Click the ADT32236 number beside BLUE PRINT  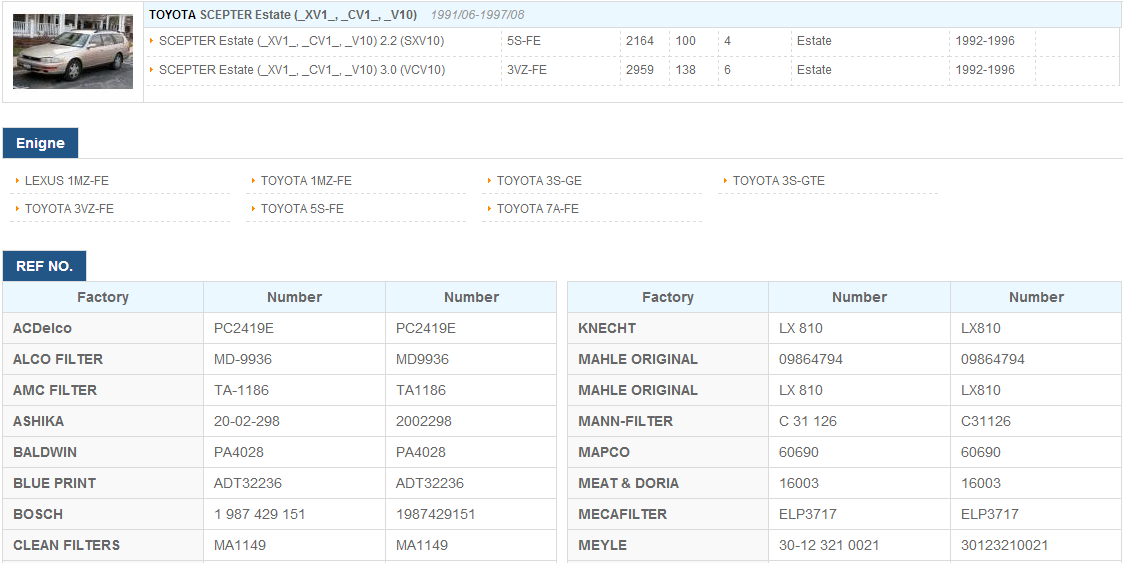coord(248,483)
